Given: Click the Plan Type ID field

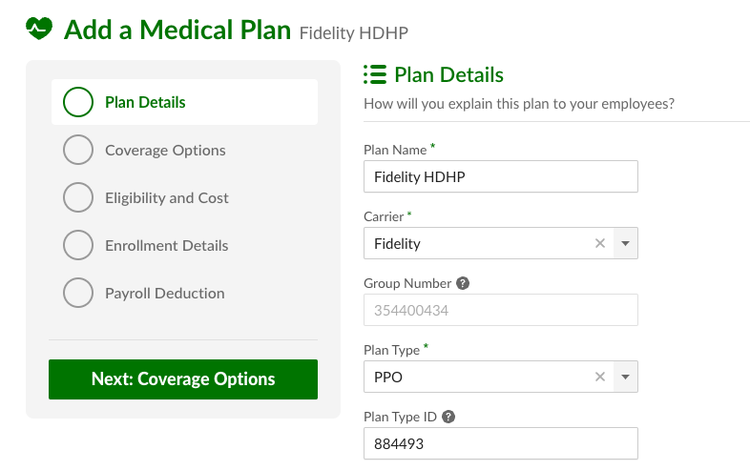Looking at the screenshot, I should coord(501,444).
